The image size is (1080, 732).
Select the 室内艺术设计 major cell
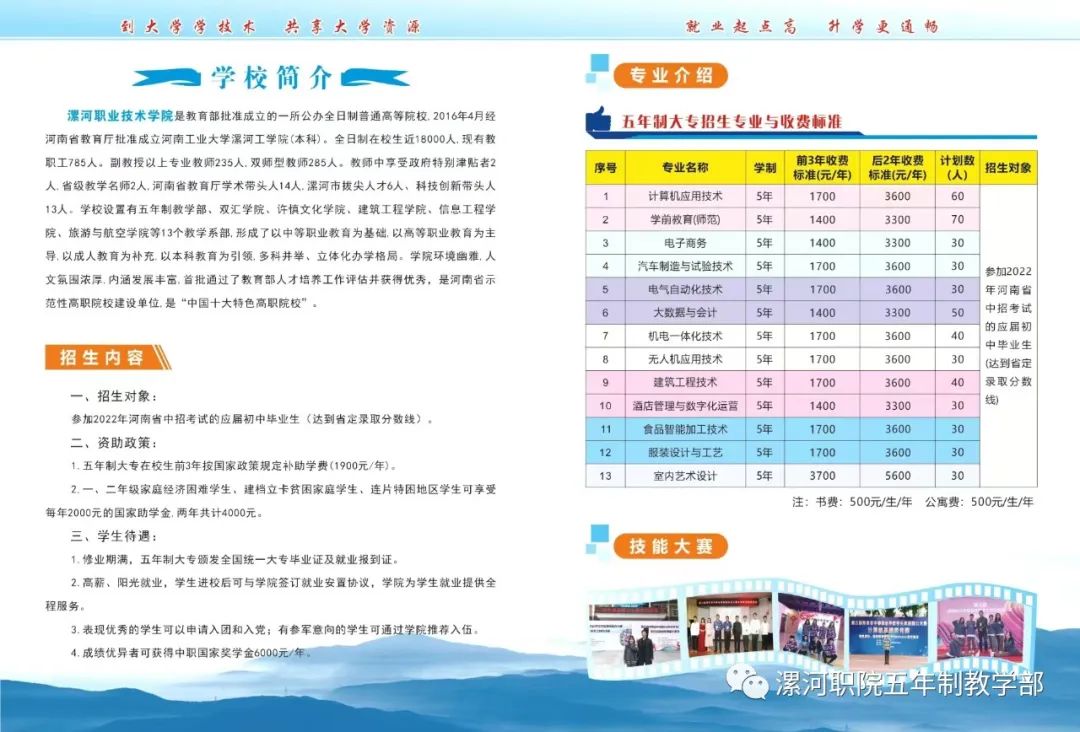(x=685, y=476)
